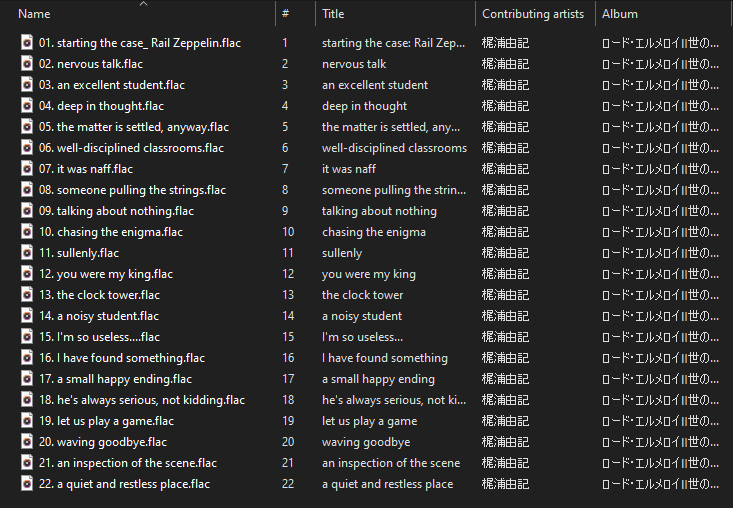Viewport: 733px width, 508px height.
Task: Select the file icon next to it was naff
Action: pos(27,169)
